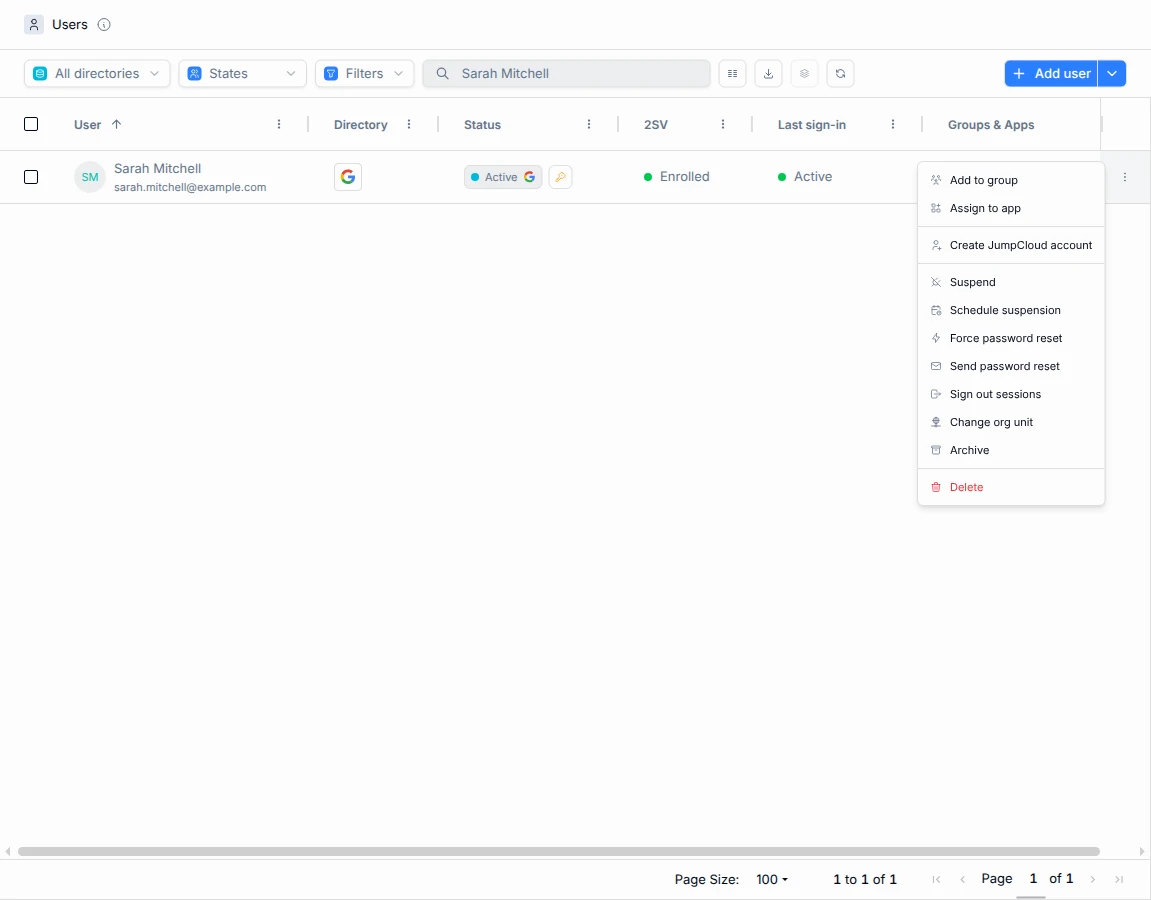Open the Page Size 100 dropdown
The image size is (1151, 900).
coord(771,879)
